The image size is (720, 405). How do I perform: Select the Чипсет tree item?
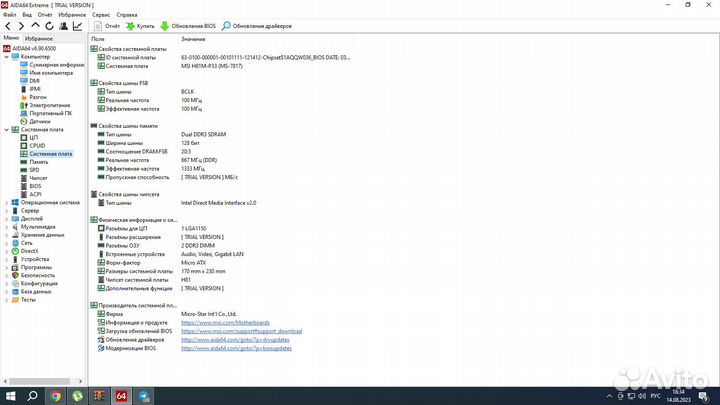[34, 178]
